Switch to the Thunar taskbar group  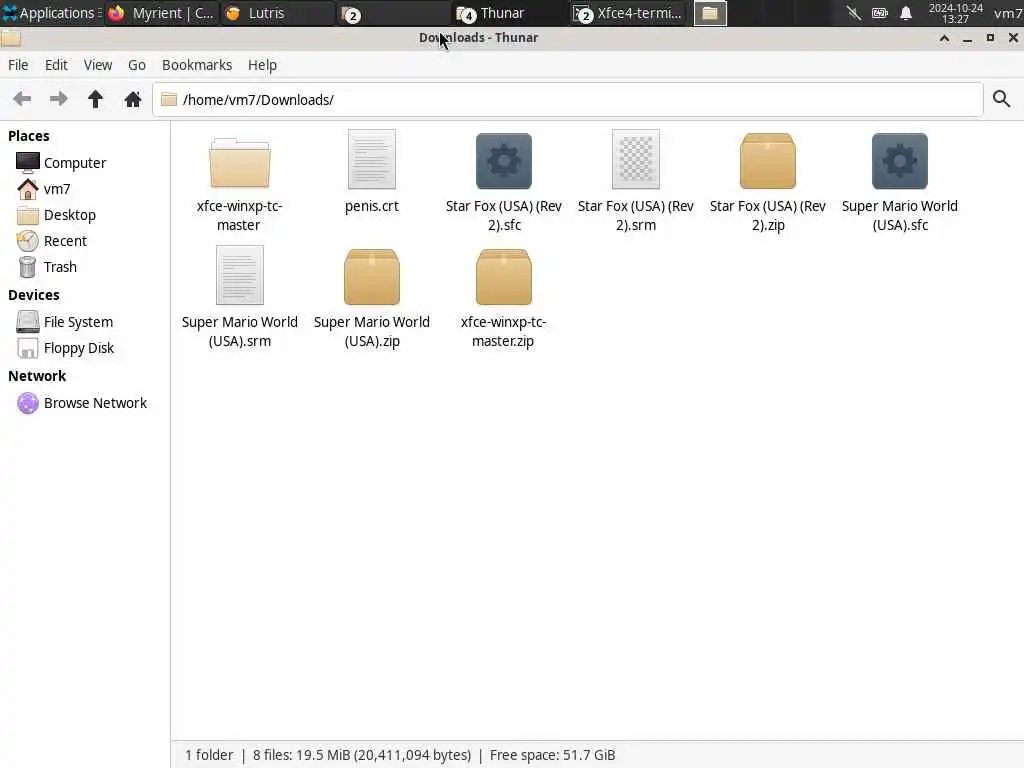pos(507,13)
